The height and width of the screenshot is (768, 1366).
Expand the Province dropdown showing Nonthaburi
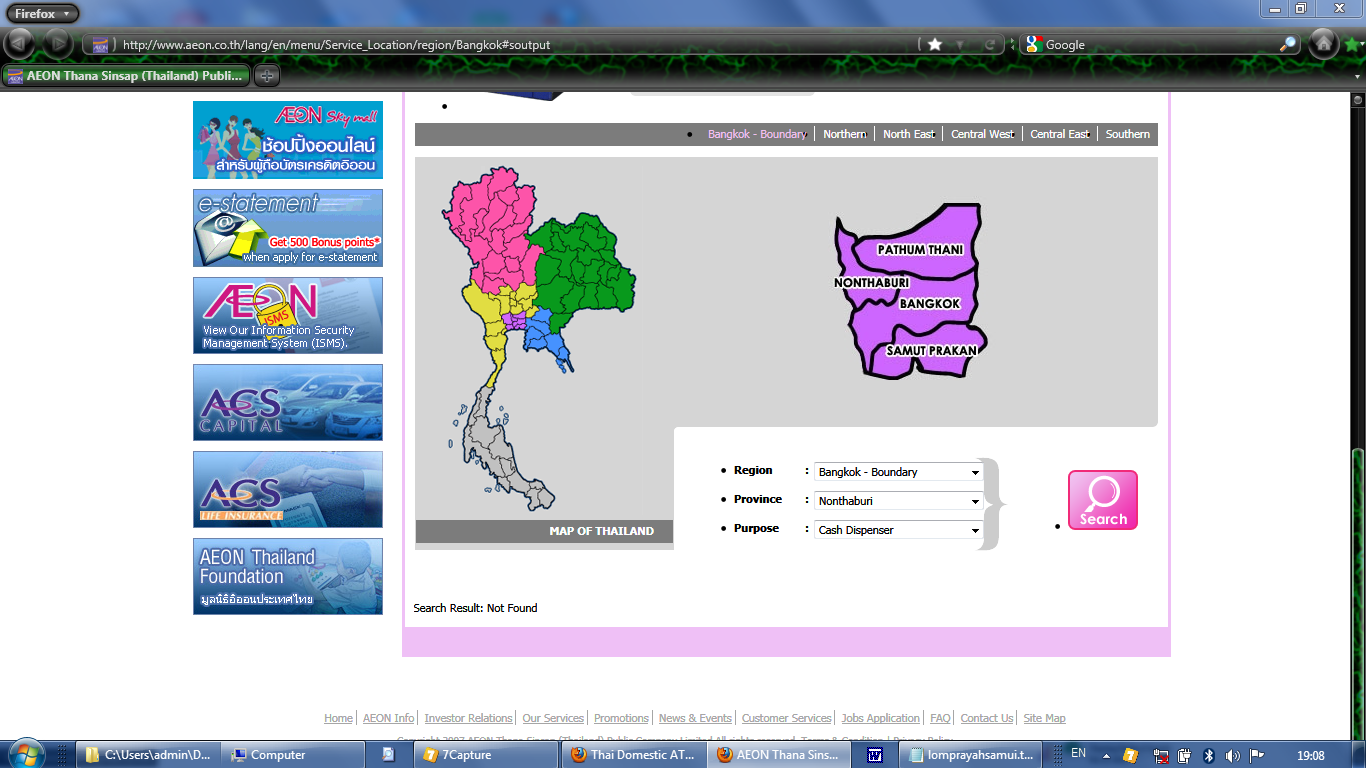pos(898,501)
